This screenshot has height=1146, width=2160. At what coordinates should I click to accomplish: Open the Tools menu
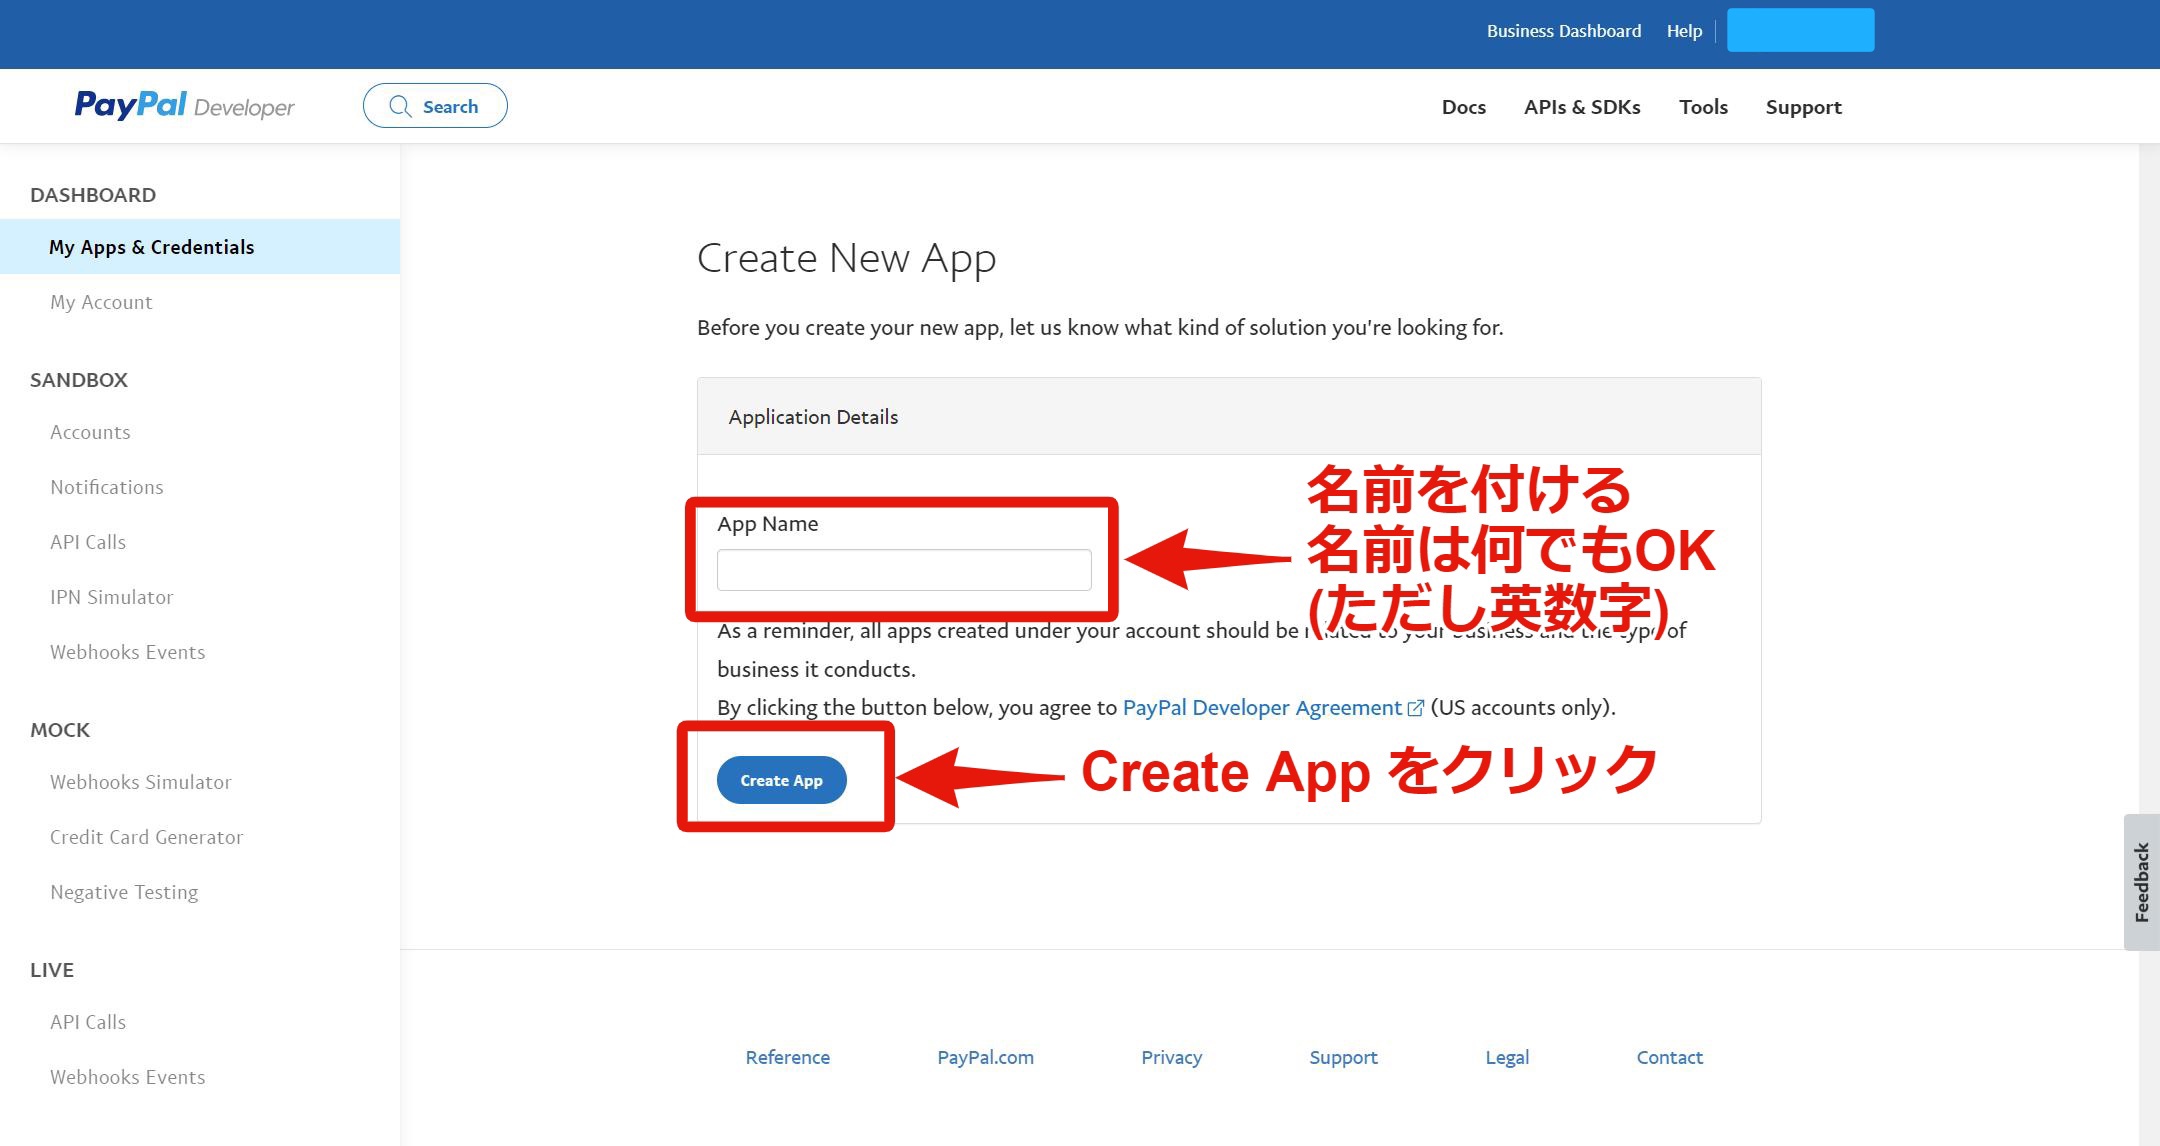[x=1703, y=107]
